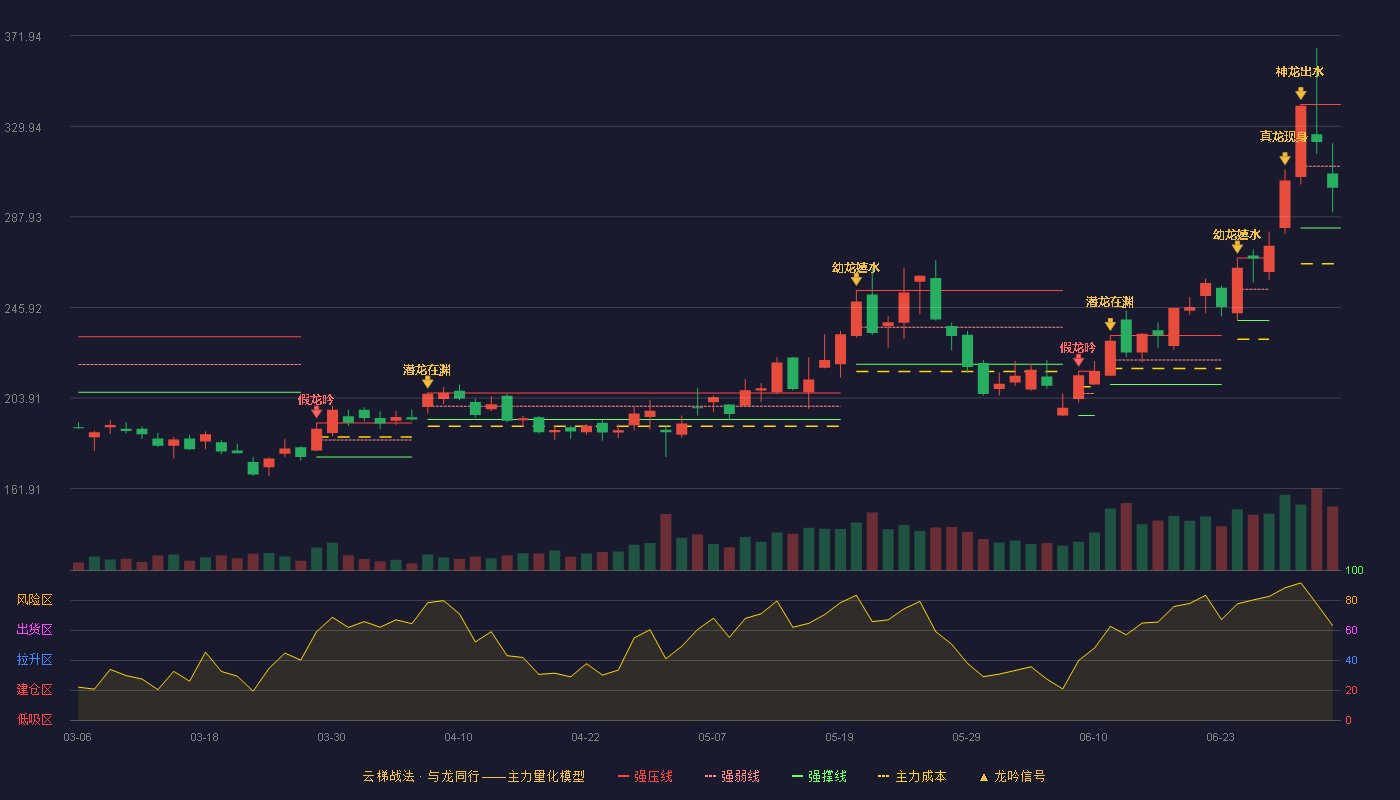The height and width of the screenshot is (800, 1400).
Task: Click the 05-29 date label
Action: 966,737
